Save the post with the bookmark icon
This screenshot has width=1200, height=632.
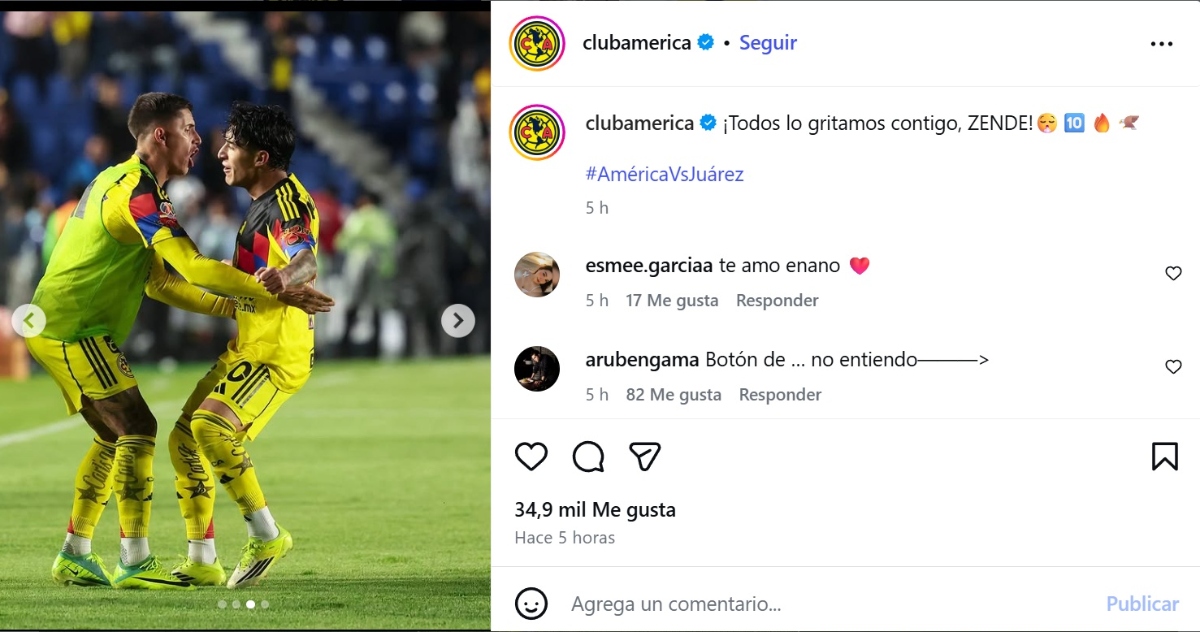point(1165,456)
